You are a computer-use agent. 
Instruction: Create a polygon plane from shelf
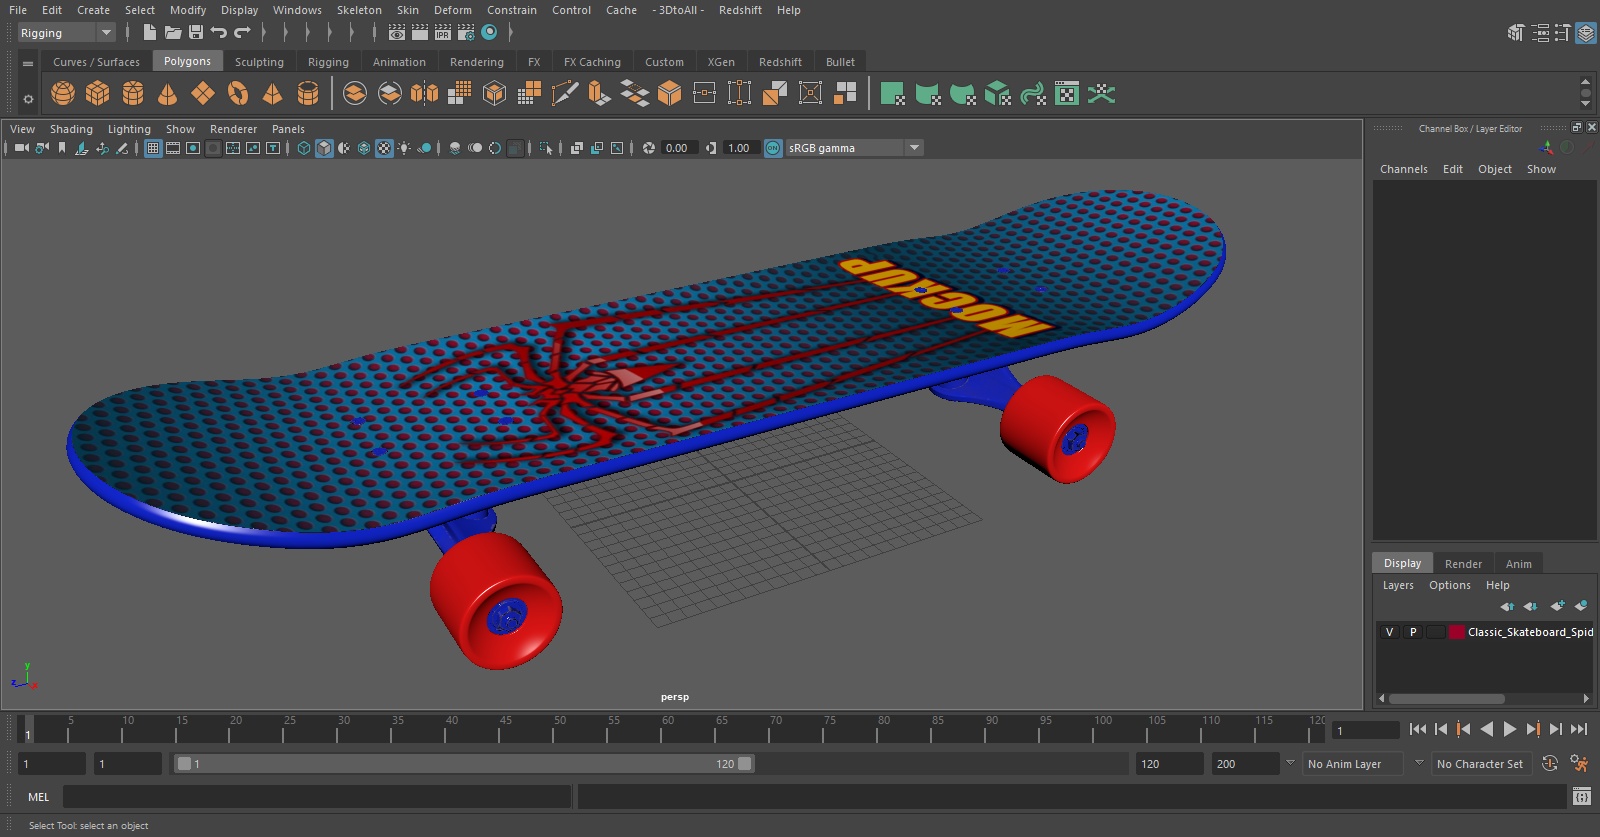click(x=203, y=94)
